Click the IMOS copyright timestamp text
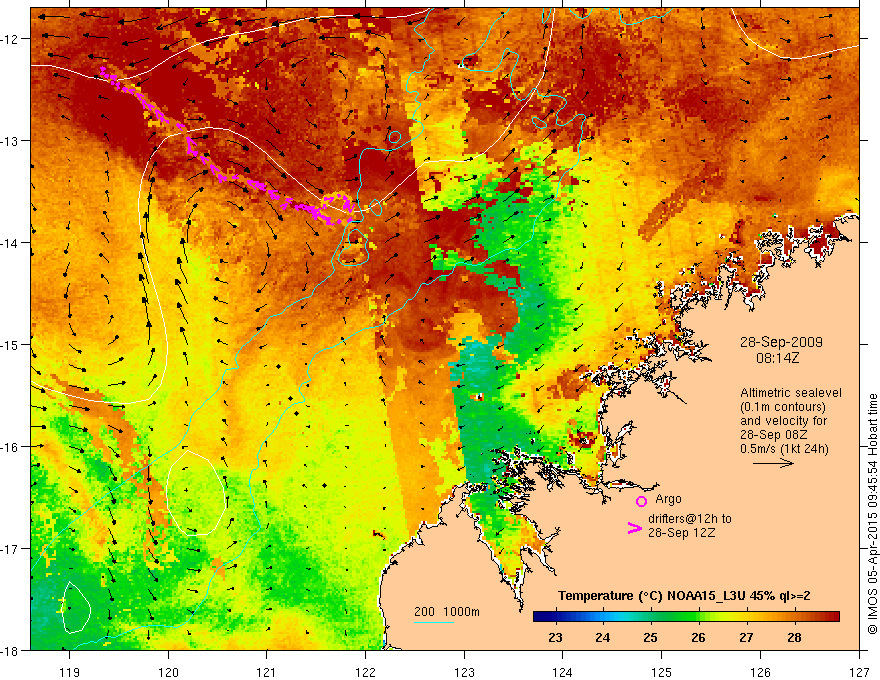The width and height of the screenshot is (880, 680). 872,514
